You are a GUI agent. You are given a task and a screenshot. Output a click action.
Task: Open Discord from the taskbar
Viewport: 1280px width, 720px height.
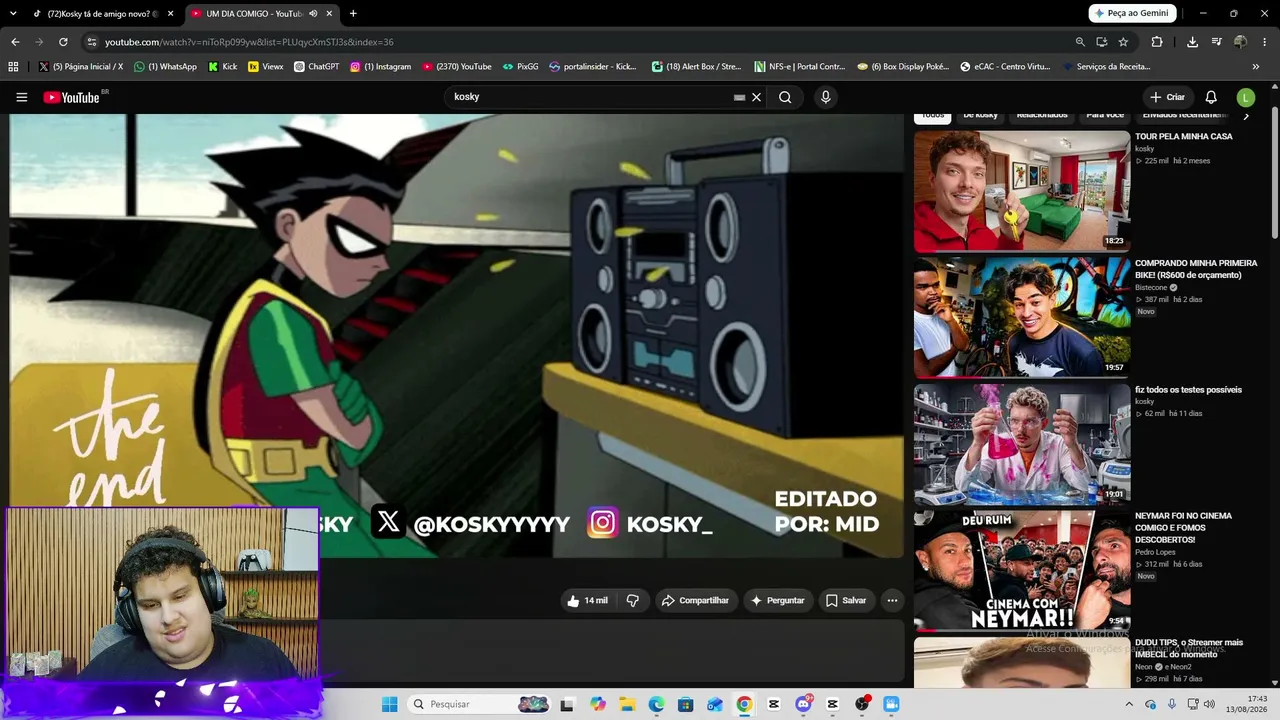[x=803, y=704]
